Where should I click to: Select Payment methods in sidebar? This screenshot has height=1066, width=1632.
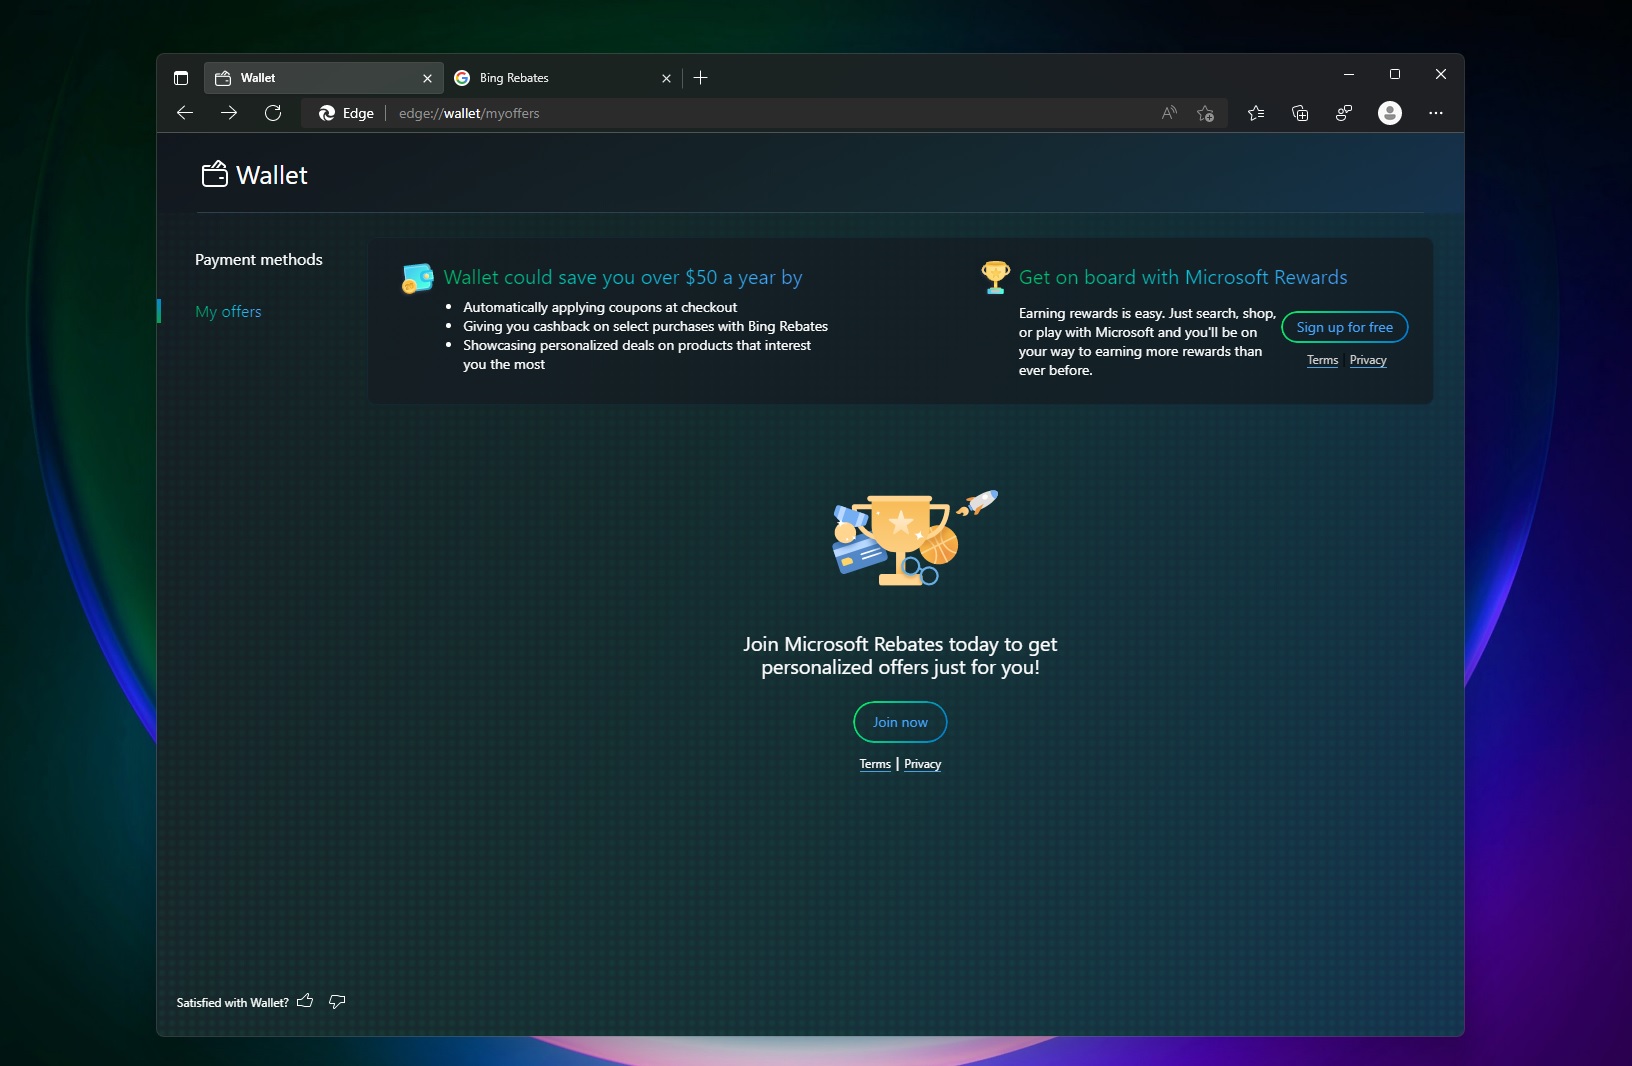259,260
